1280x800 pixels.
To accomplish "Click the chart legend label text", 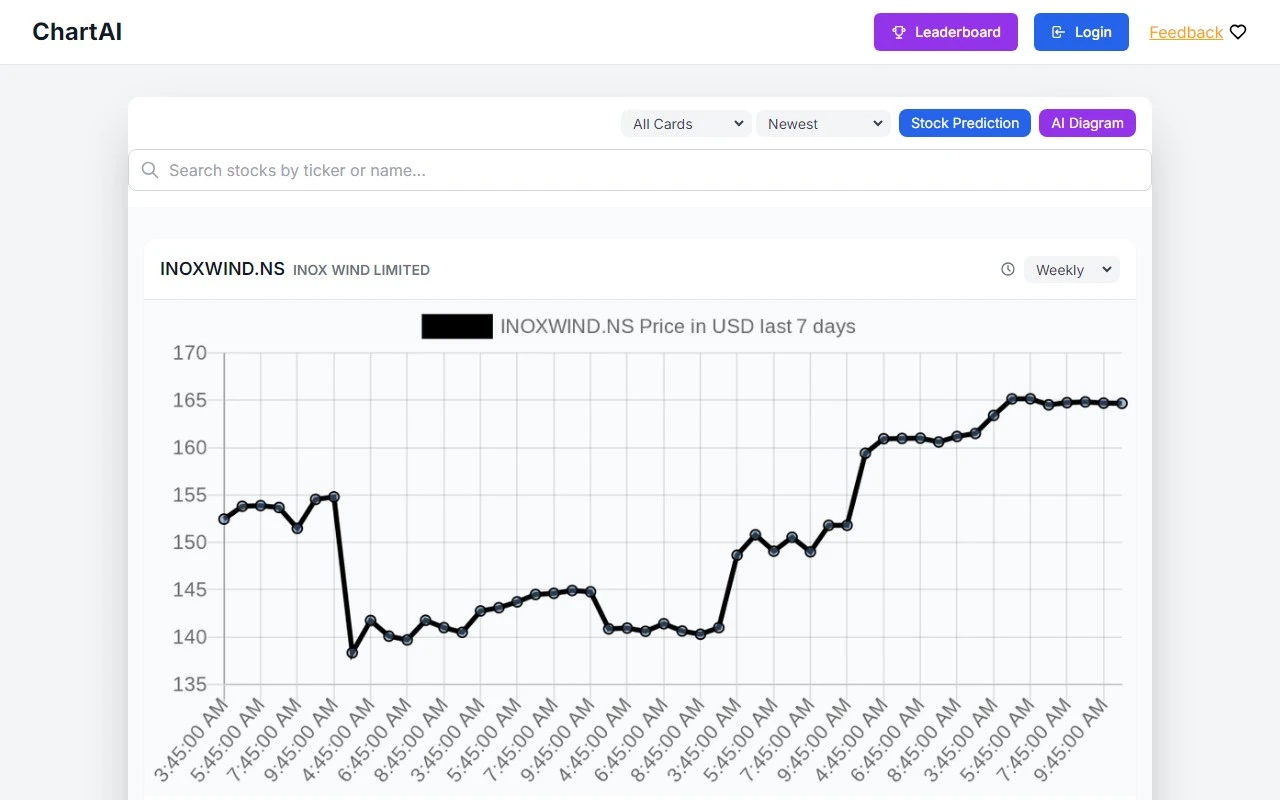I will [678, 327].
